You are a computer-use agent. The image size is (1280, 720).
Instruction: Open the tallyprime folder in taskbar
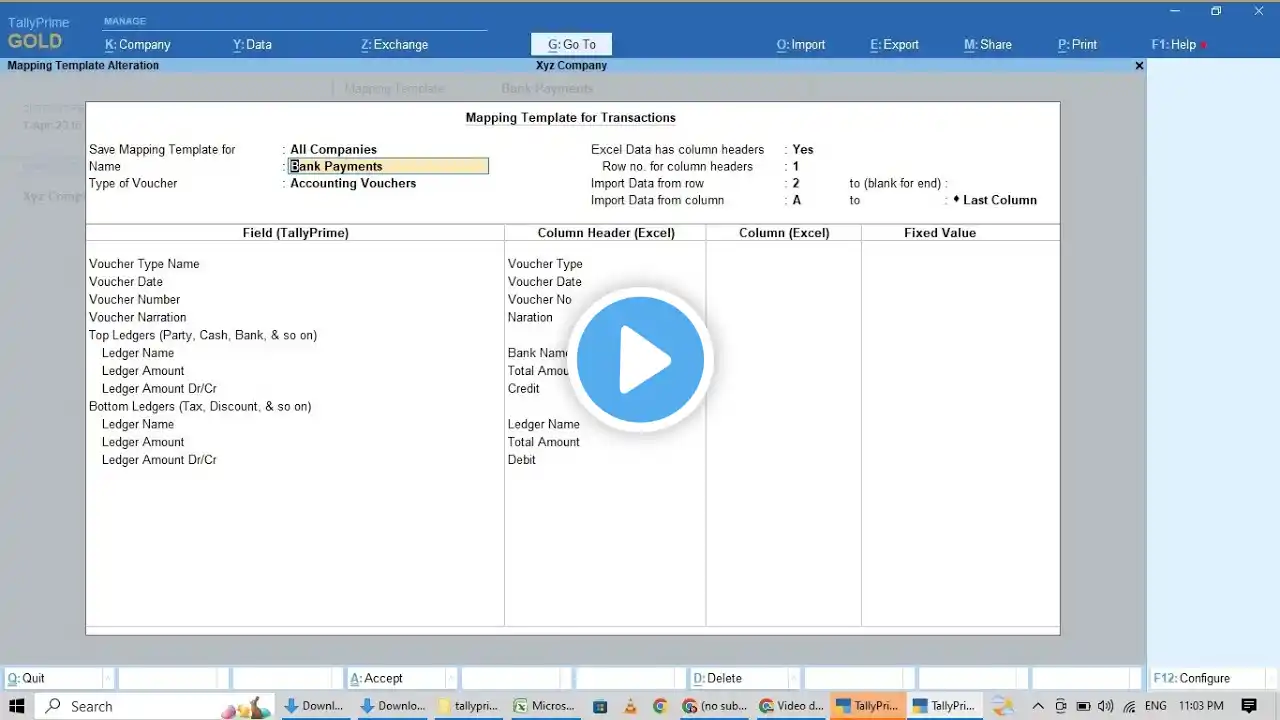coord(470,706)
